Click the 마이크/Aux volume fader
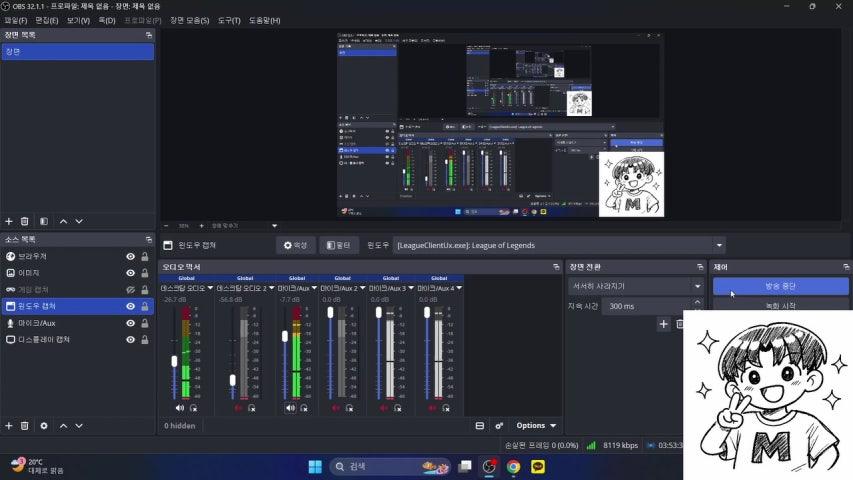Image resolution: width=853 pixels, height=480 pixels. click(x=285, y=336)
